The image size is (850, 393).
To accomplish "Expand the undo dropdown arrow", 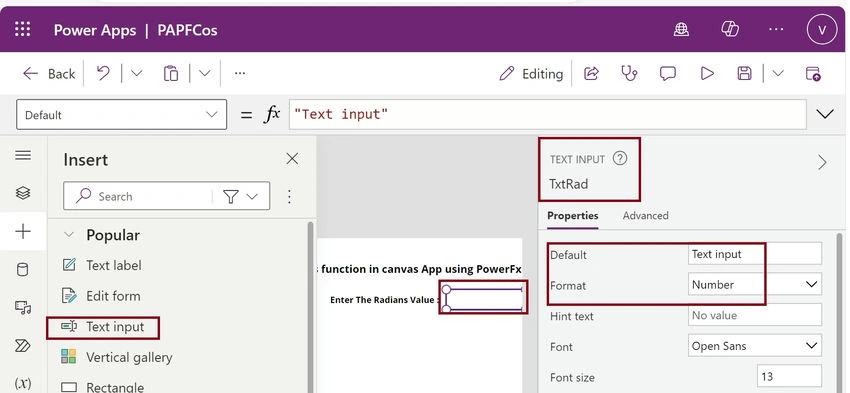I will click(x=136, y=73).
